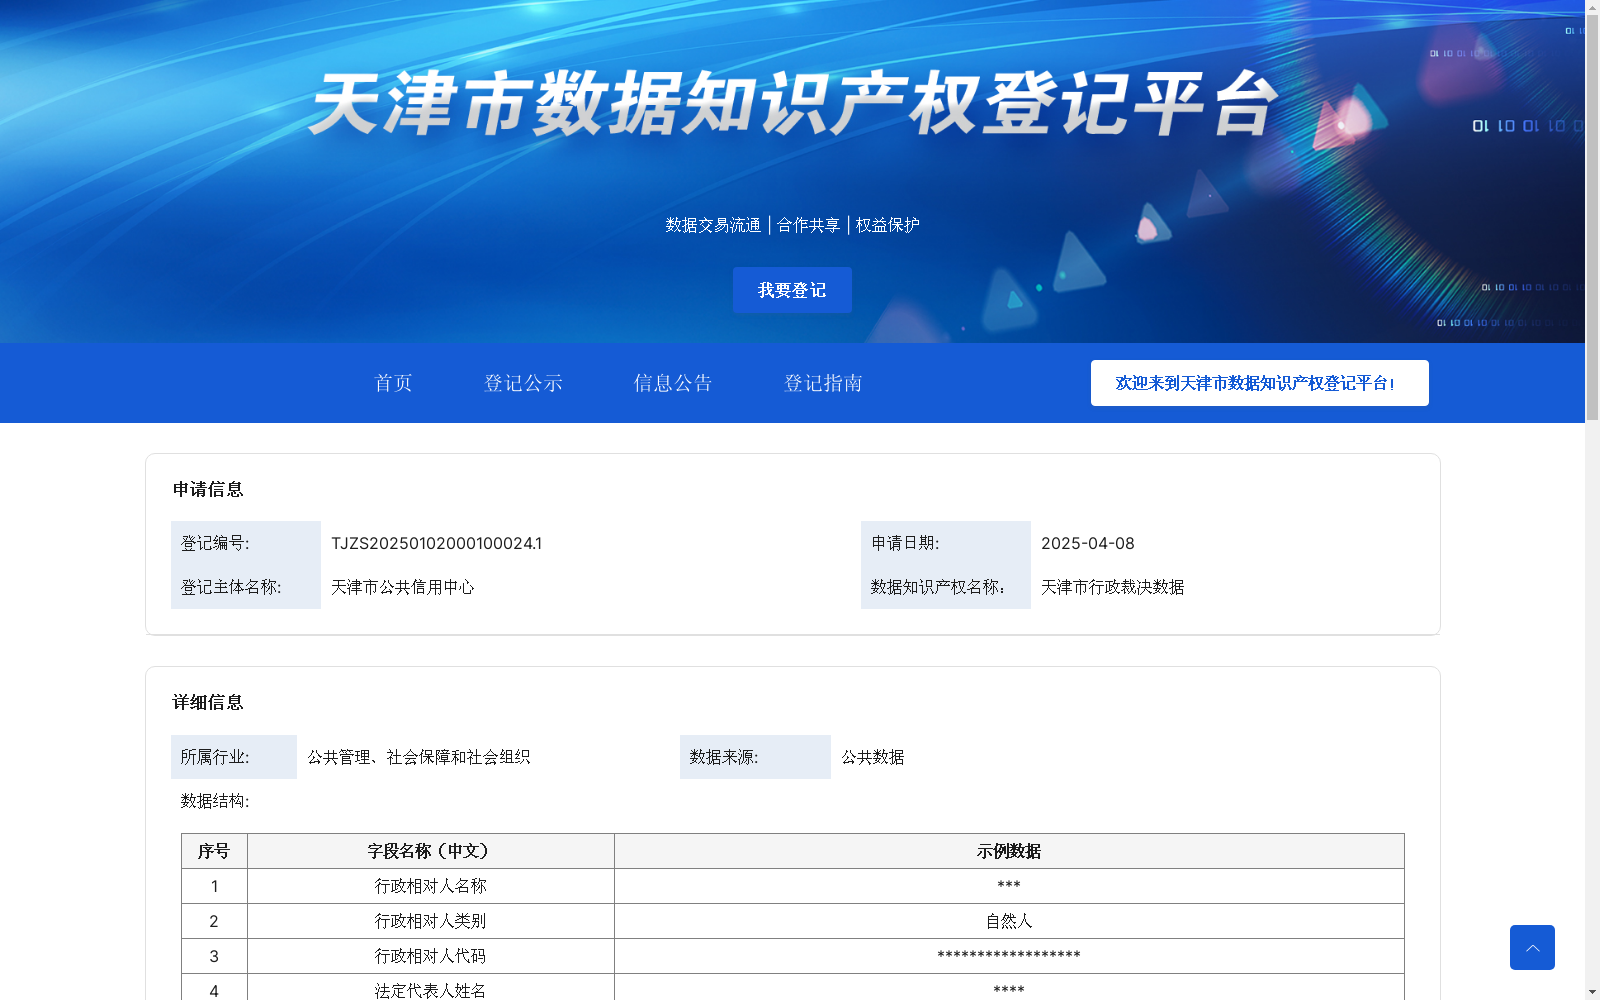
Task: Click the 序号 column header
Action: coord(214,851)
